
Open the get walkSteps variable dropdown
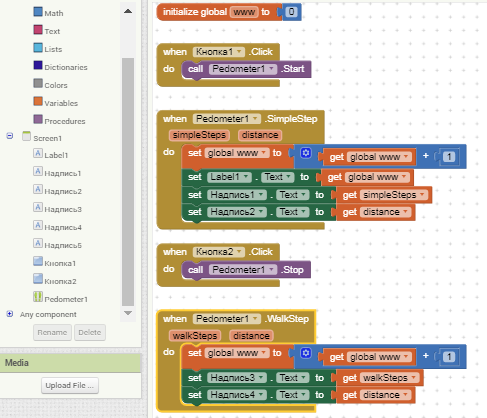pos(390,378)
